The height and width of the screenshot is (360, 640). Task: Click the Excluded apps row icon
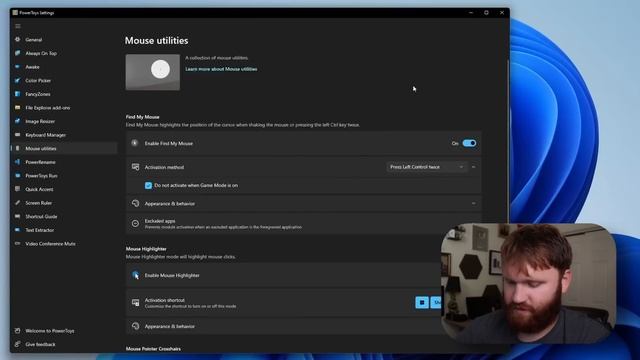click(x=136, y=223)
